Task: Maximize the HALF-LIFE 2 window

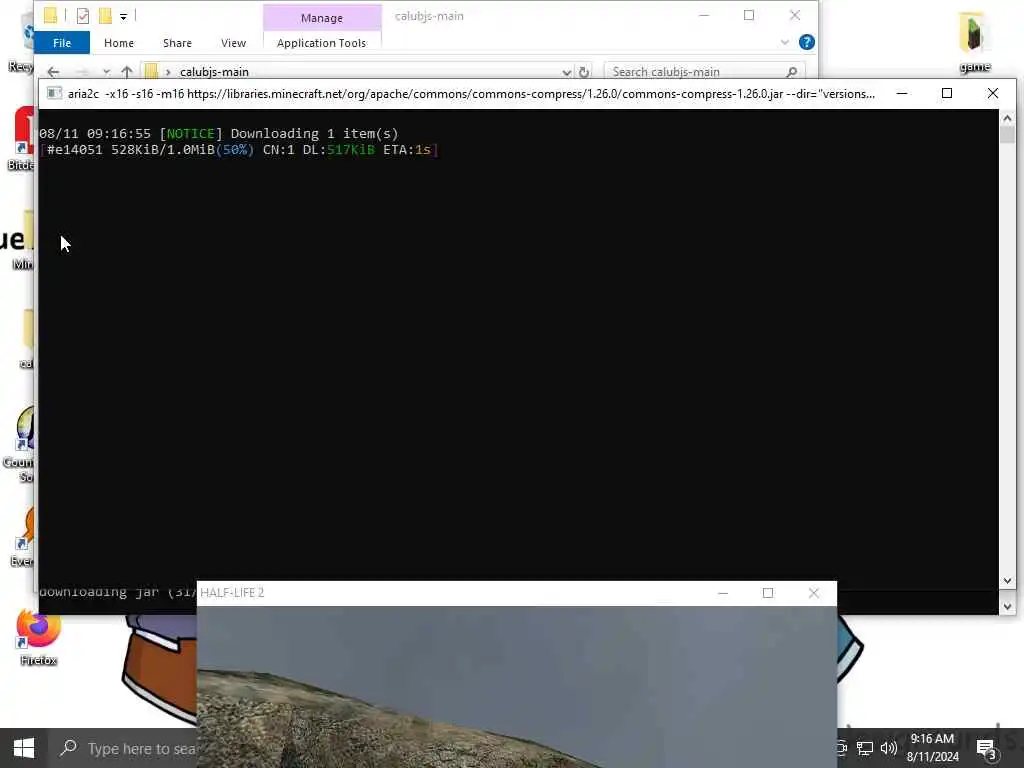Action: [768, 593]
